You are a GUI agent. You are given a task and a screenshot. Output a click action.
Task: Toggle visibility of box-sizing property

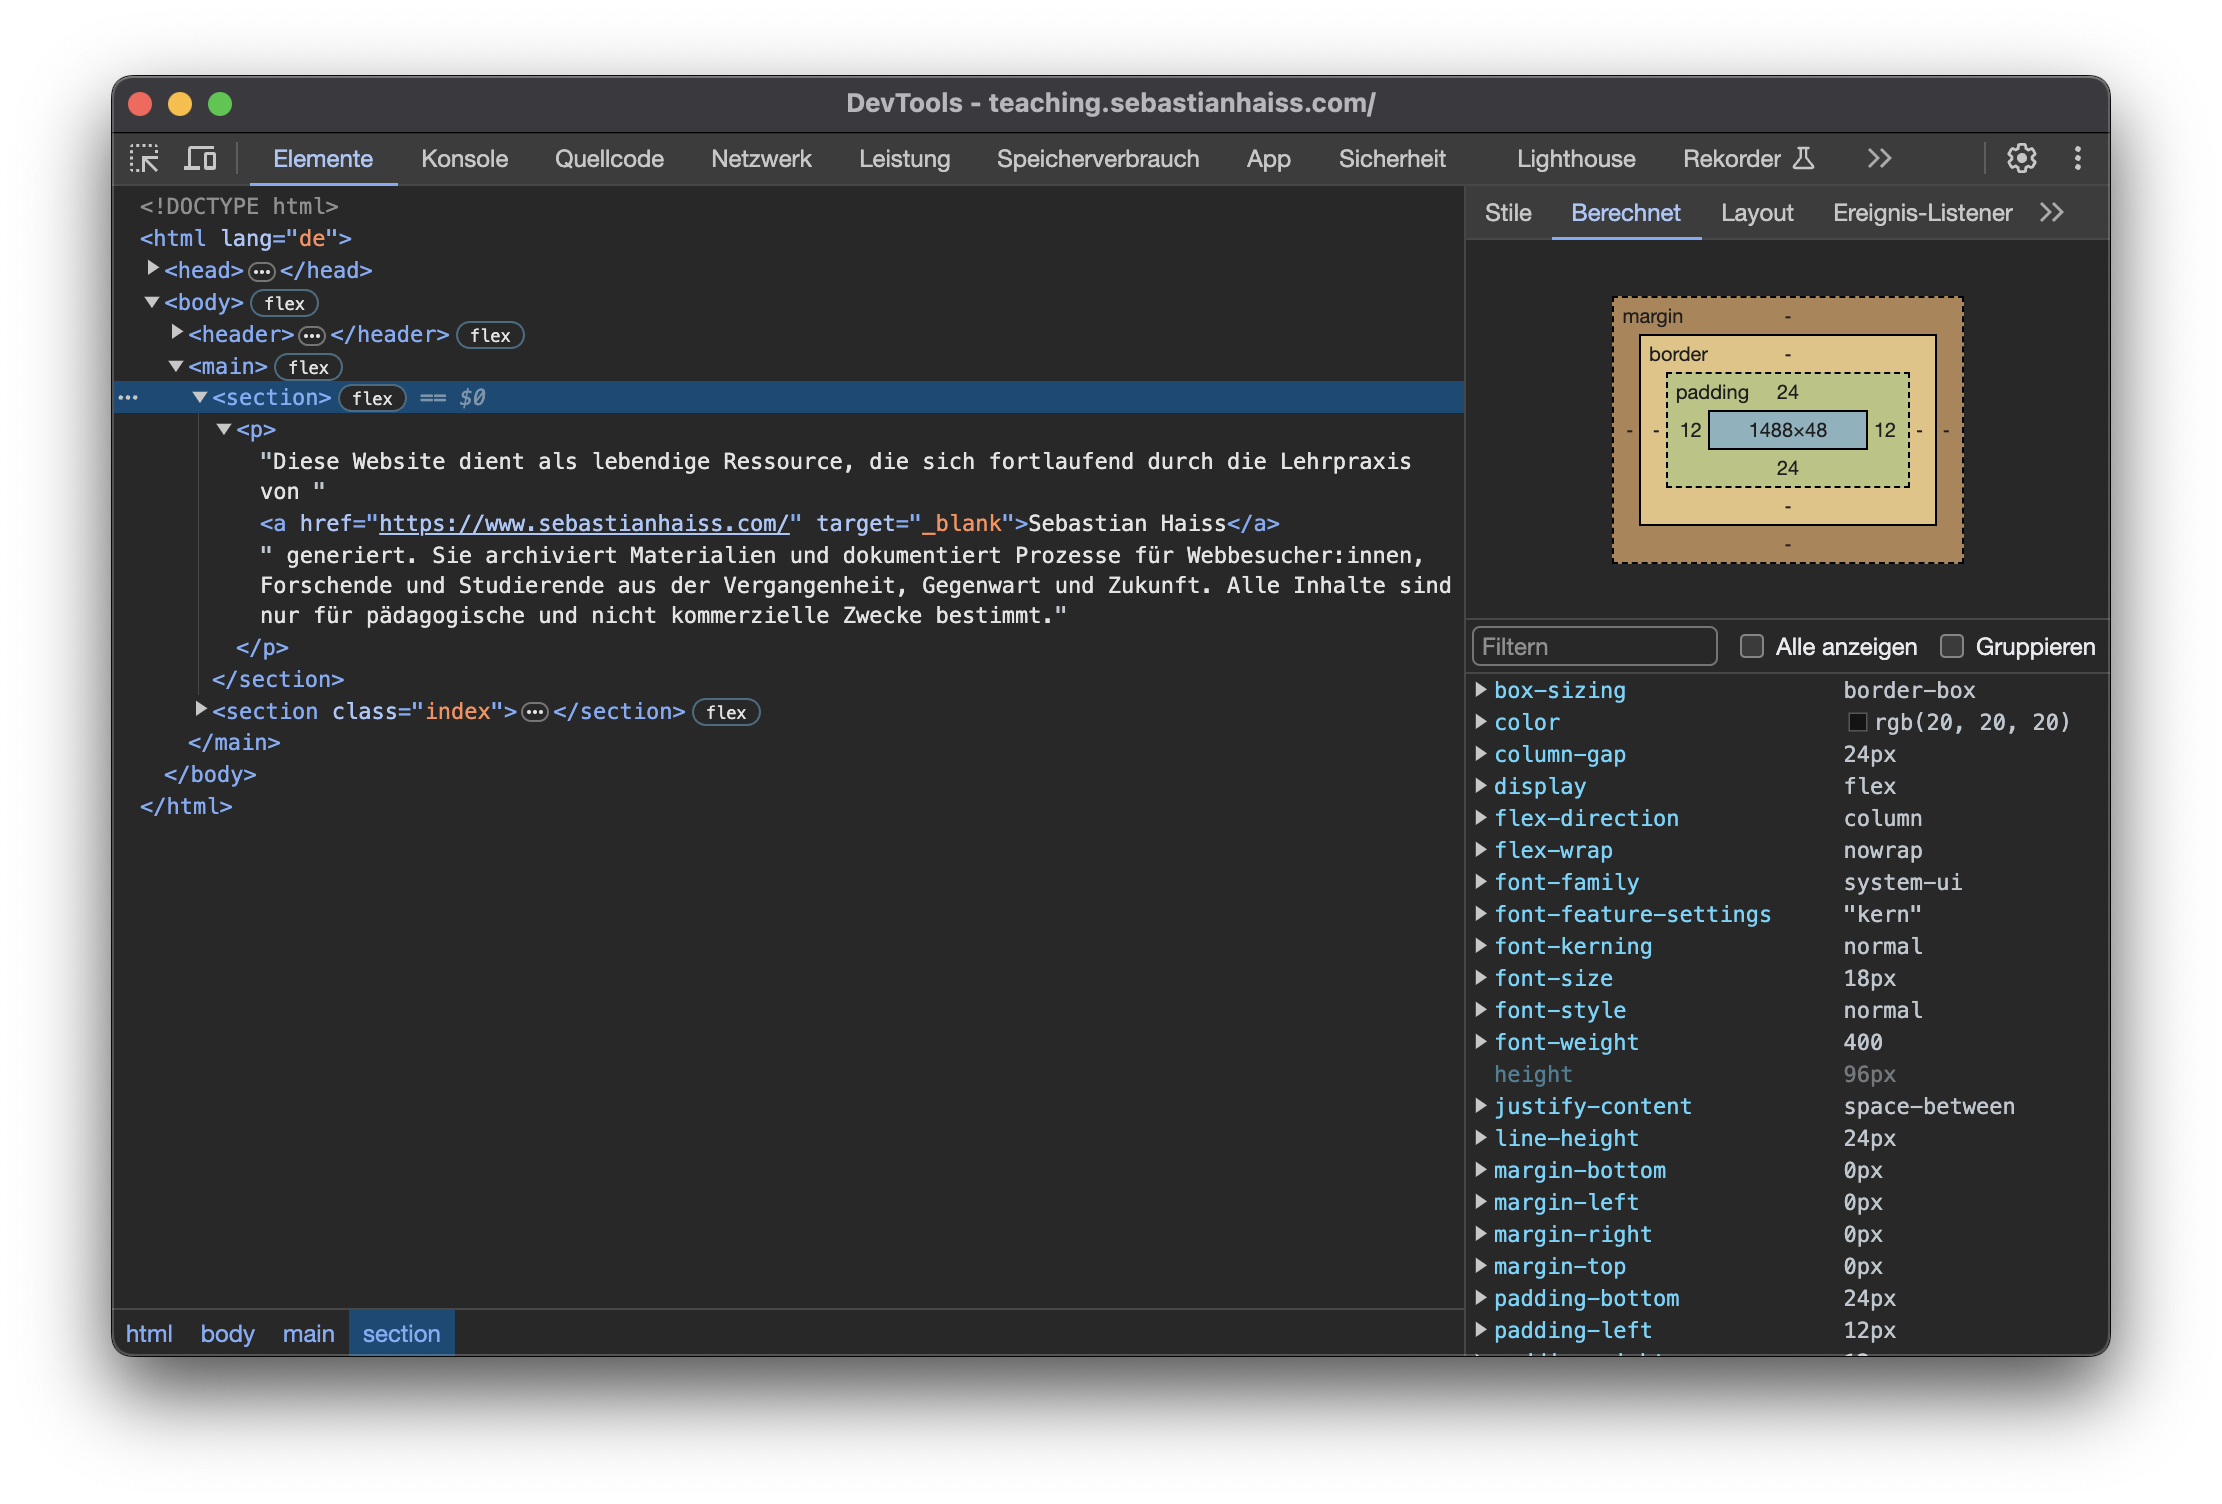tap(1482, 688)
